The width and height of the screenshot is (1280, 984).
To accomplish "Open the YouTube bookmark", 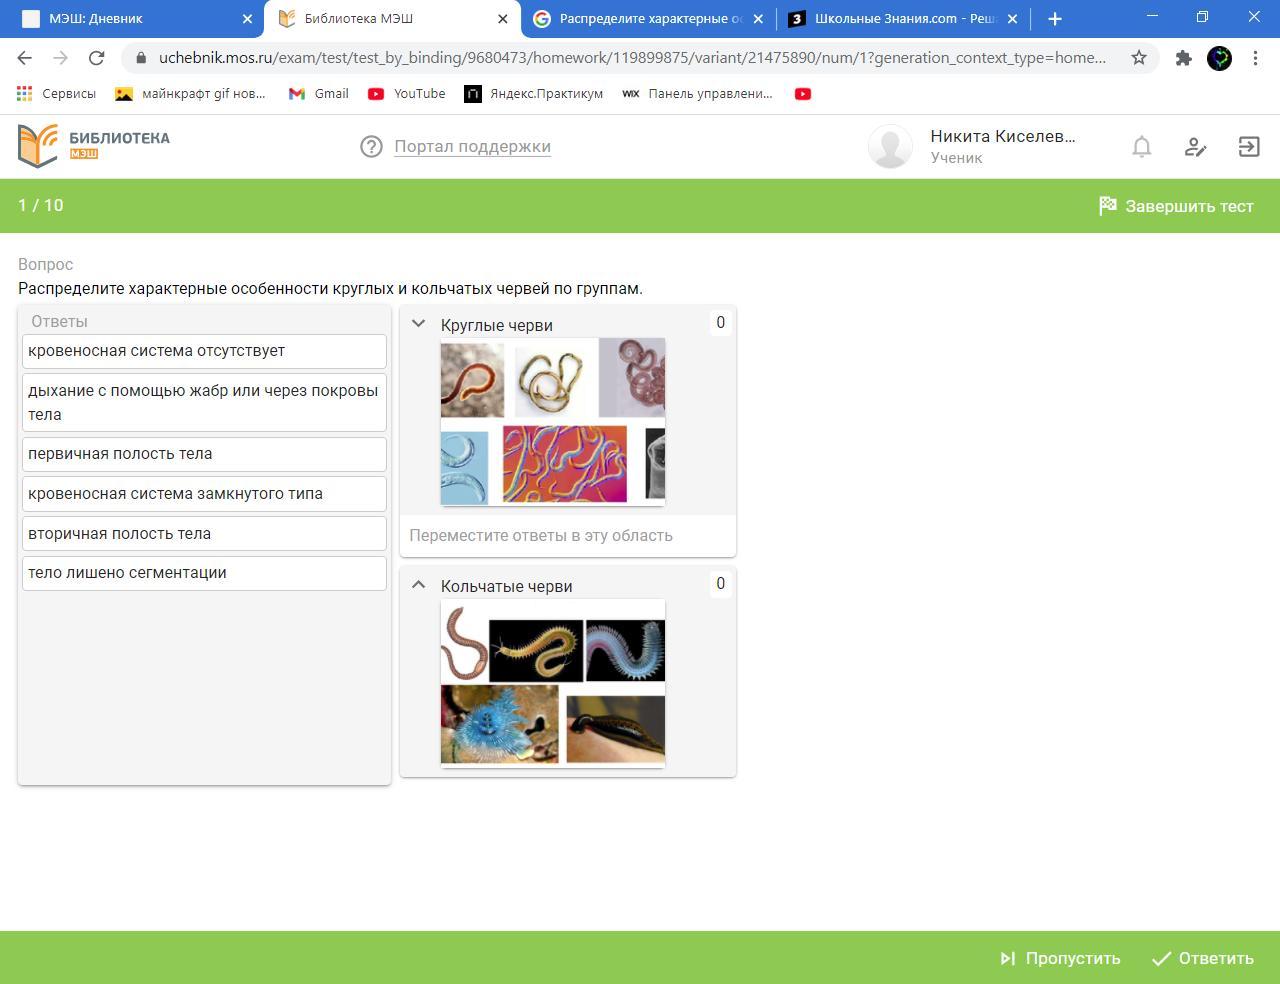I will click(x=406, y=94).
